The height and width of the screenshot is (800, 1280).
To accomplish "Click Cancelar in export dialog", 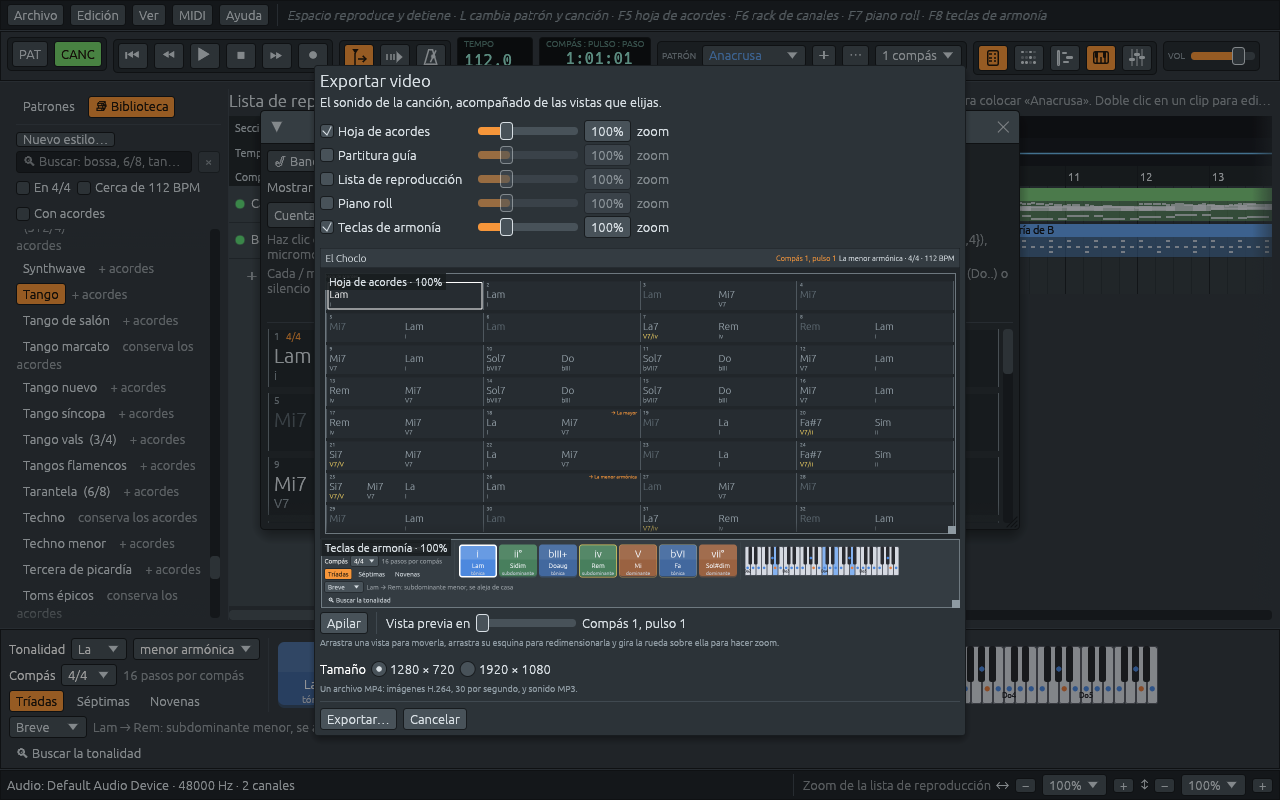I will pyautogui.click(x=435, y=719).
